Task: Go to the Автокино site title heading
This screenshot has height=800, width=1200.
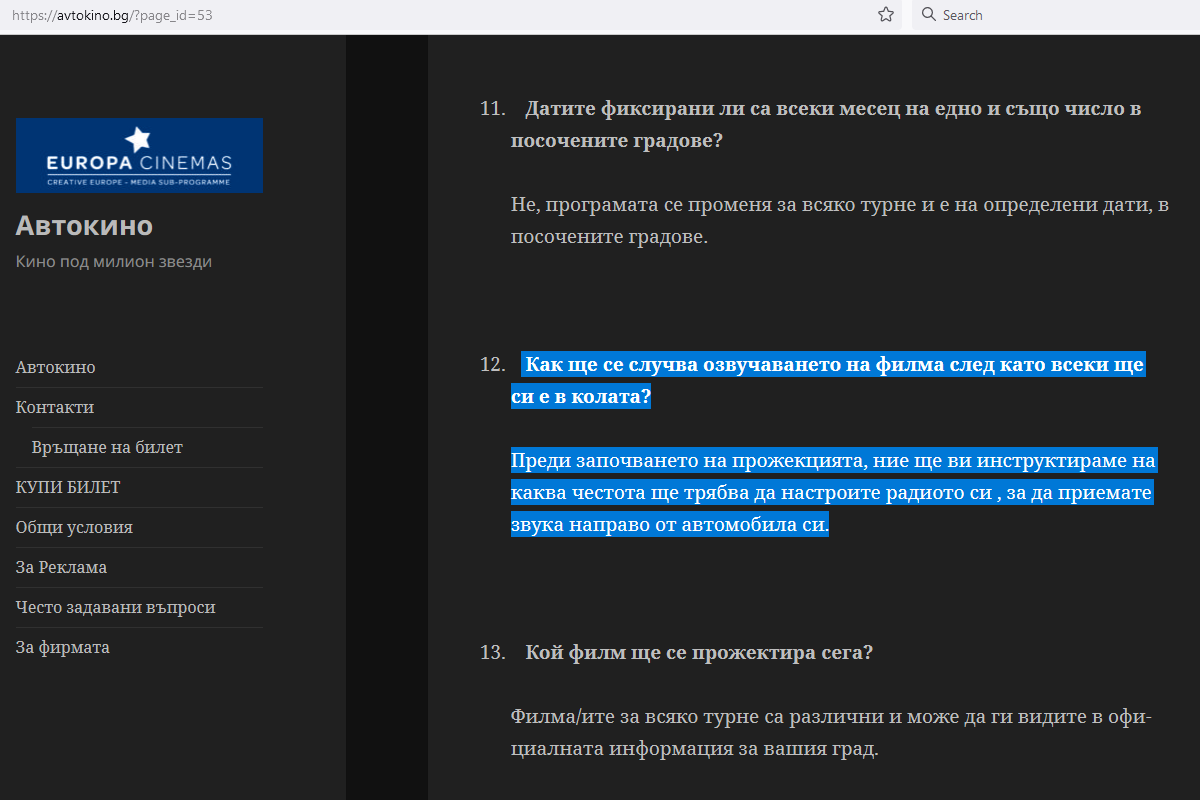Action: click(x=84, y=226)
